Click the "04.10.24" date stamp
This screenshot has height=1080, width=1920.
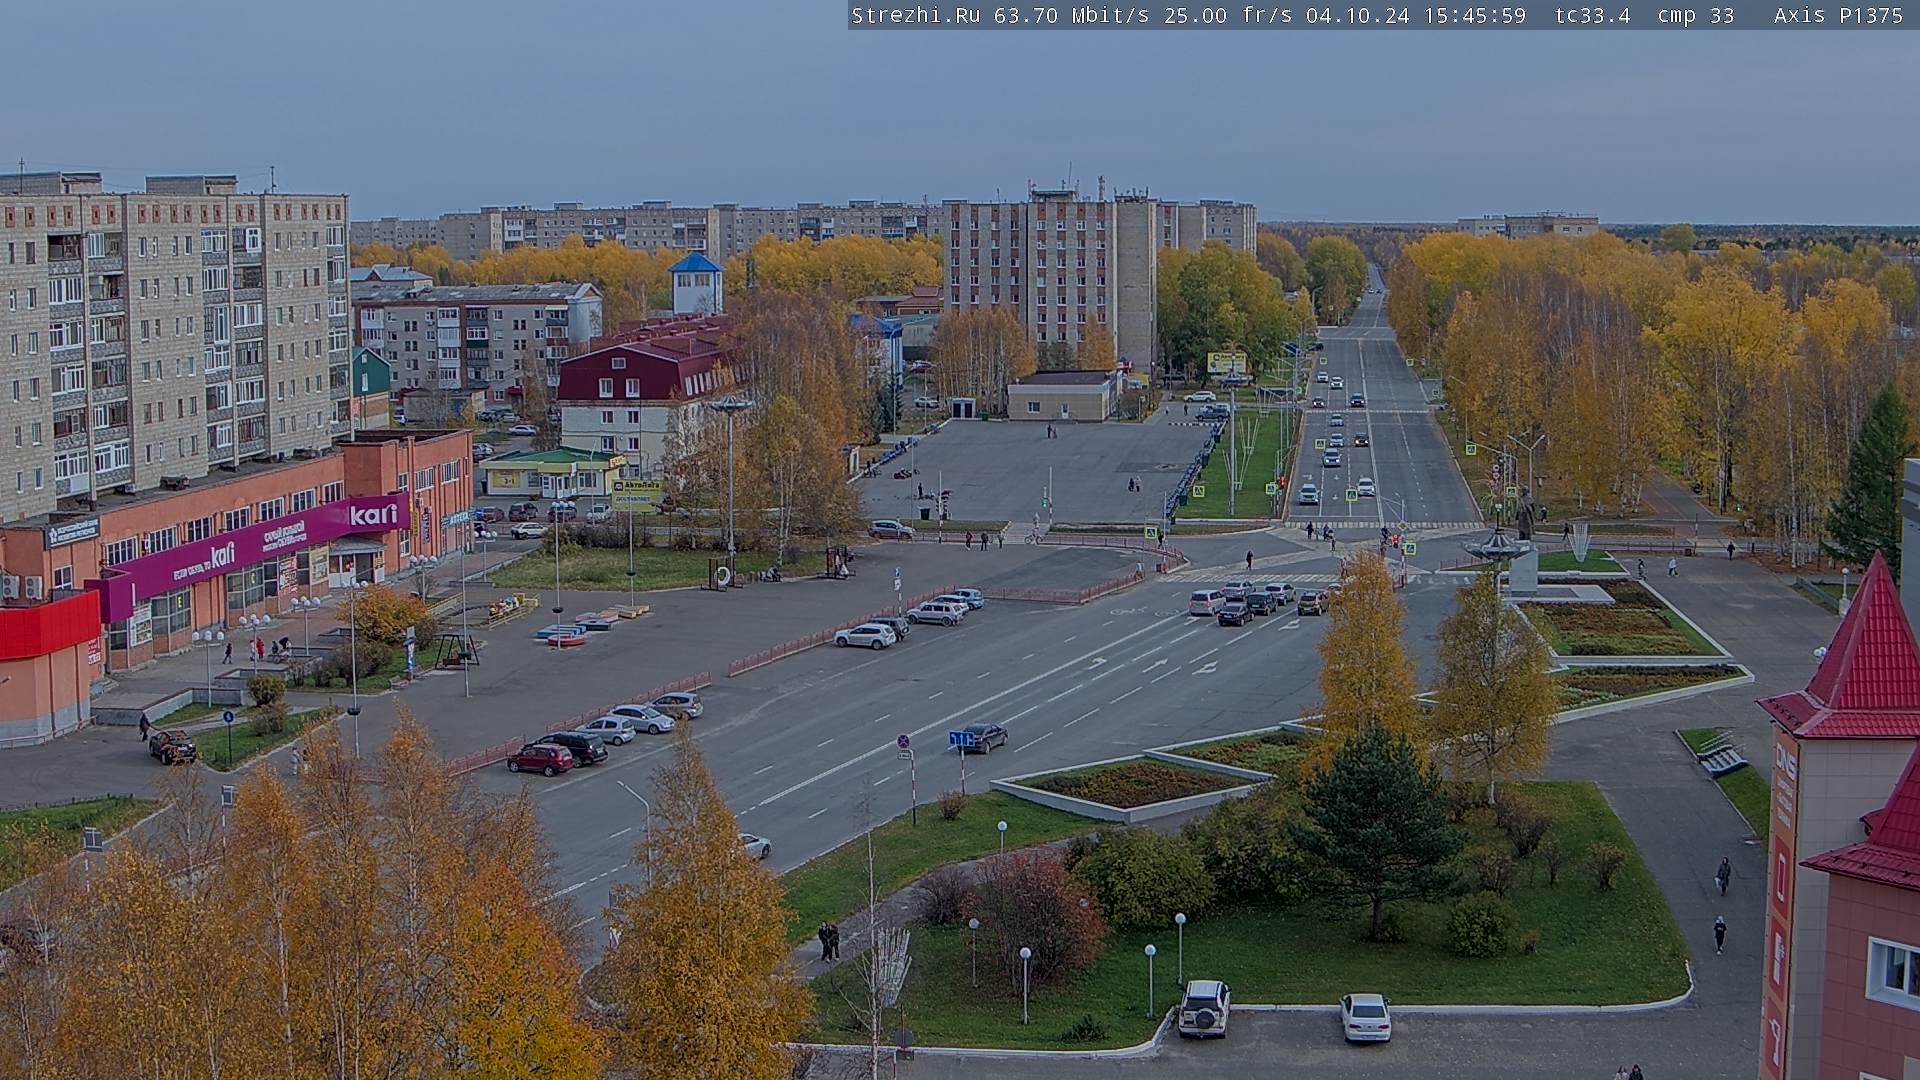point(1357,15)
